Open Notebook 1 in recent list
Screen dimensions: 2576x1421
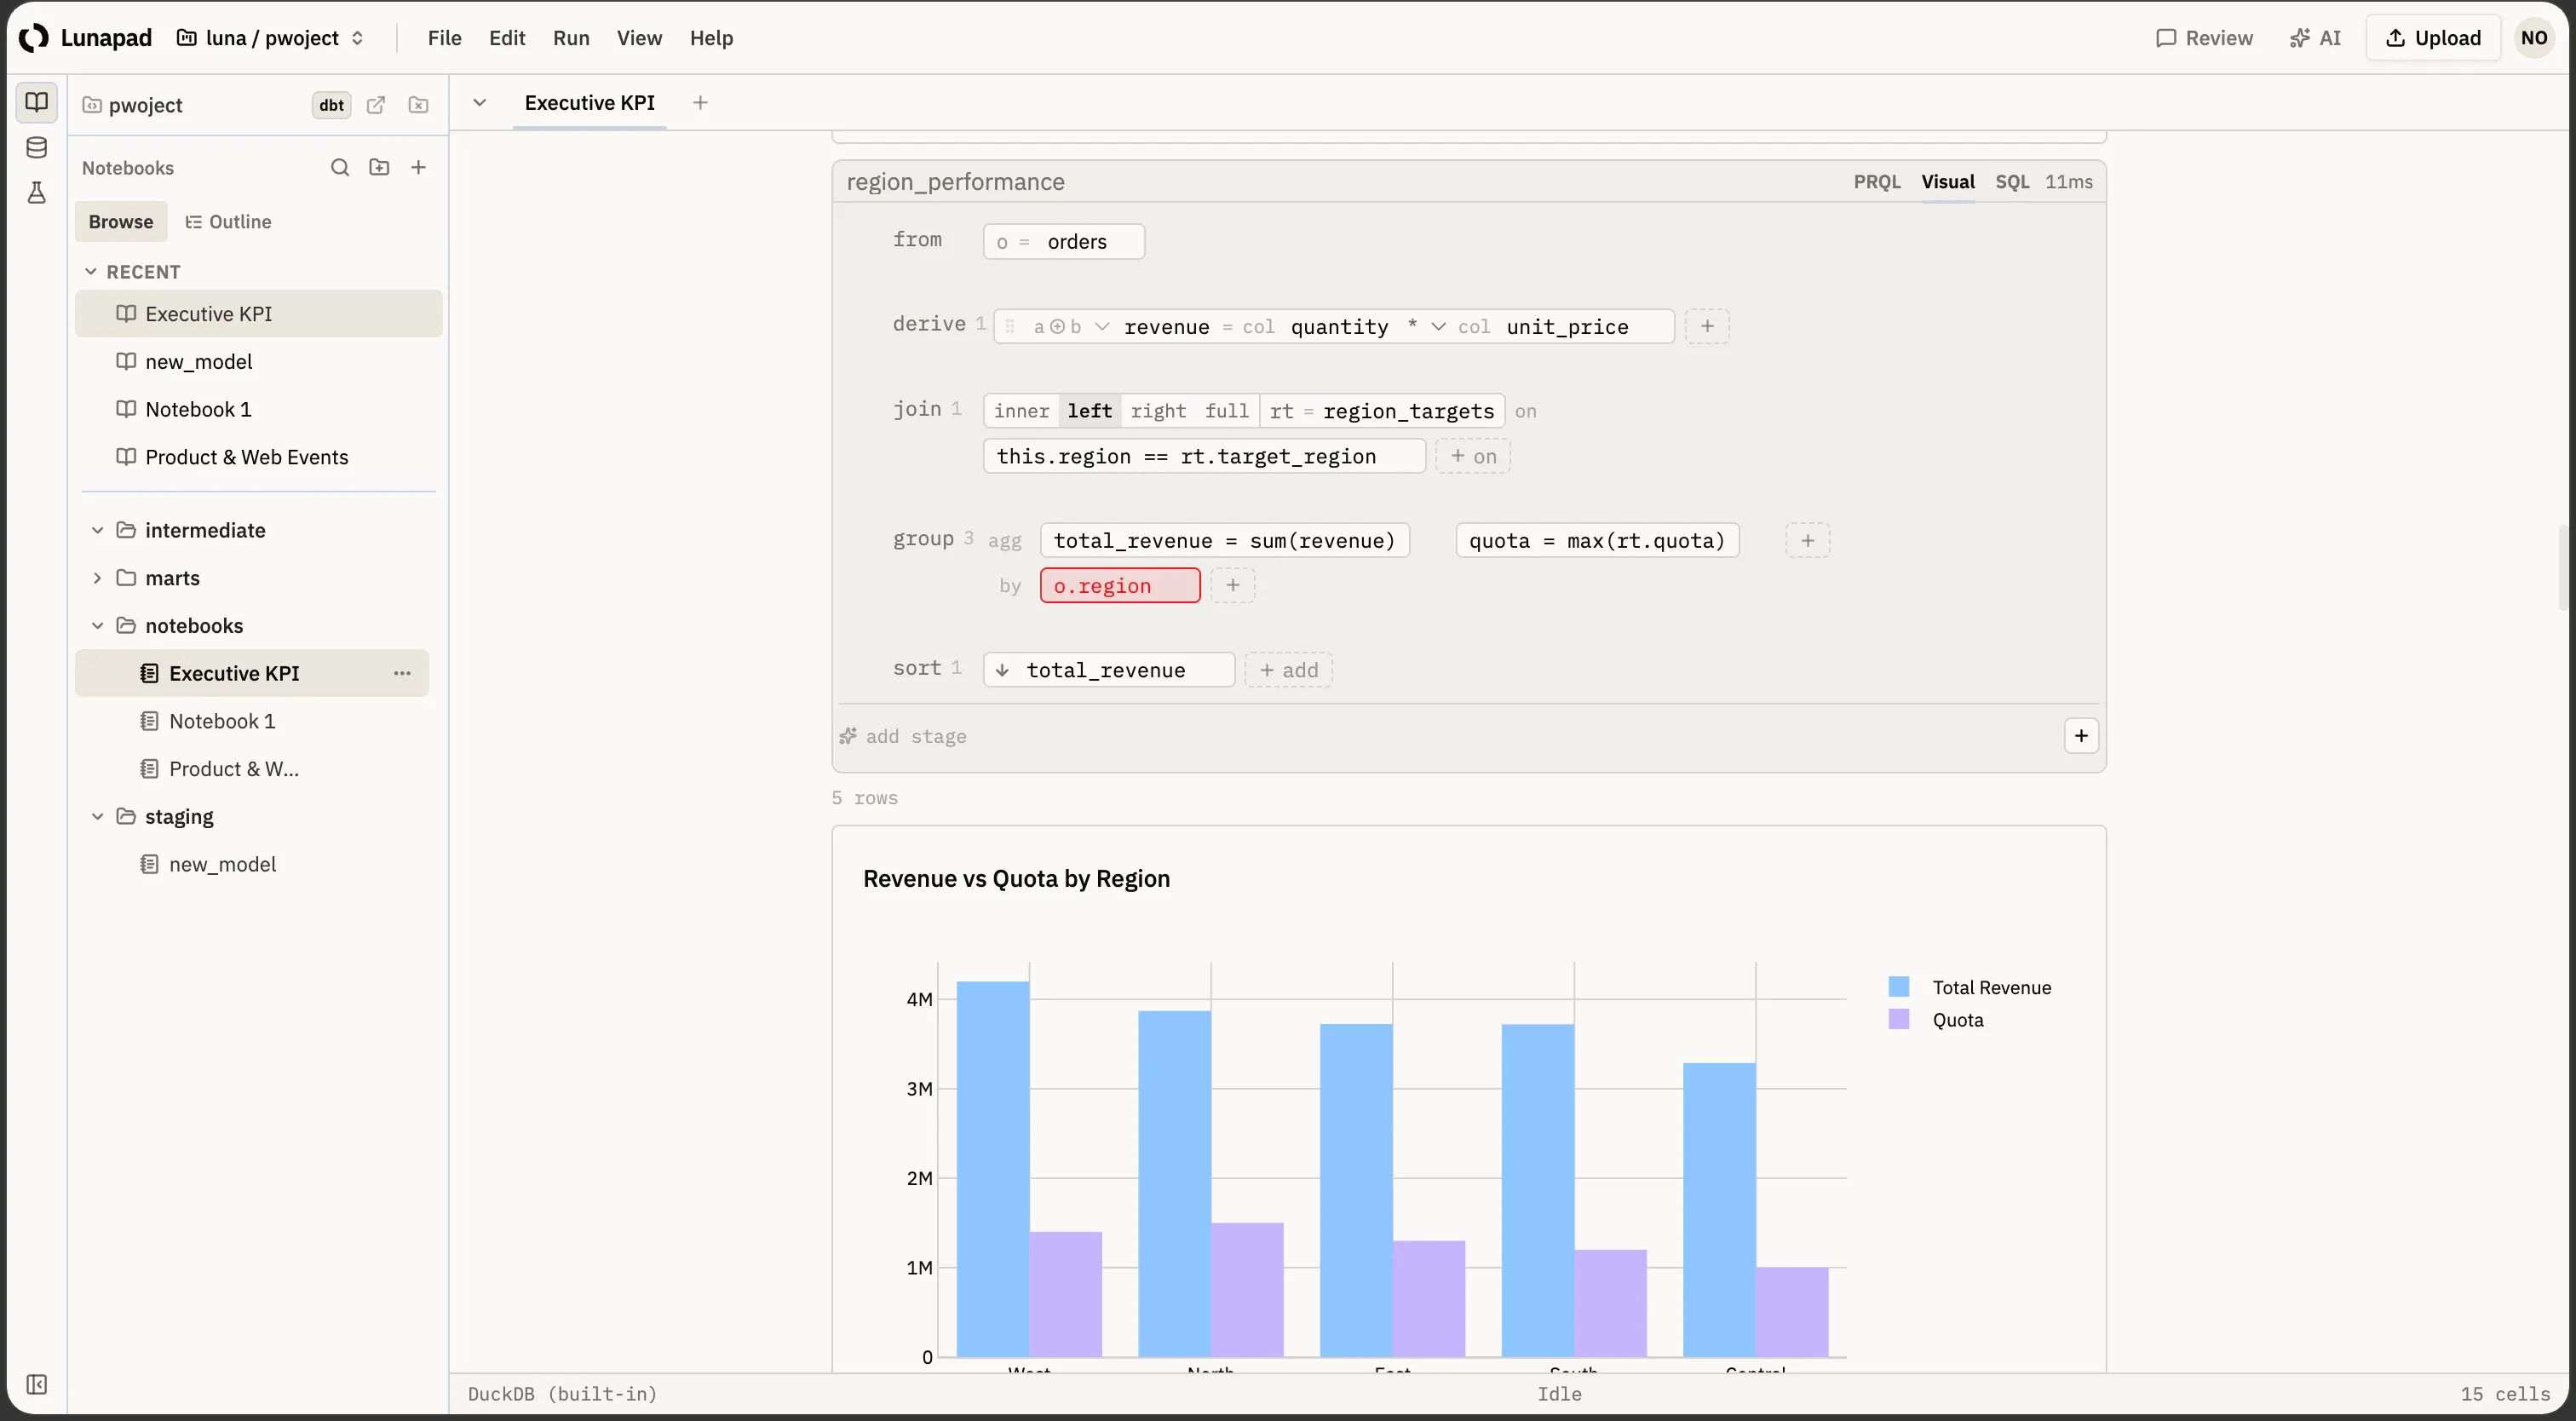[258, 409]
